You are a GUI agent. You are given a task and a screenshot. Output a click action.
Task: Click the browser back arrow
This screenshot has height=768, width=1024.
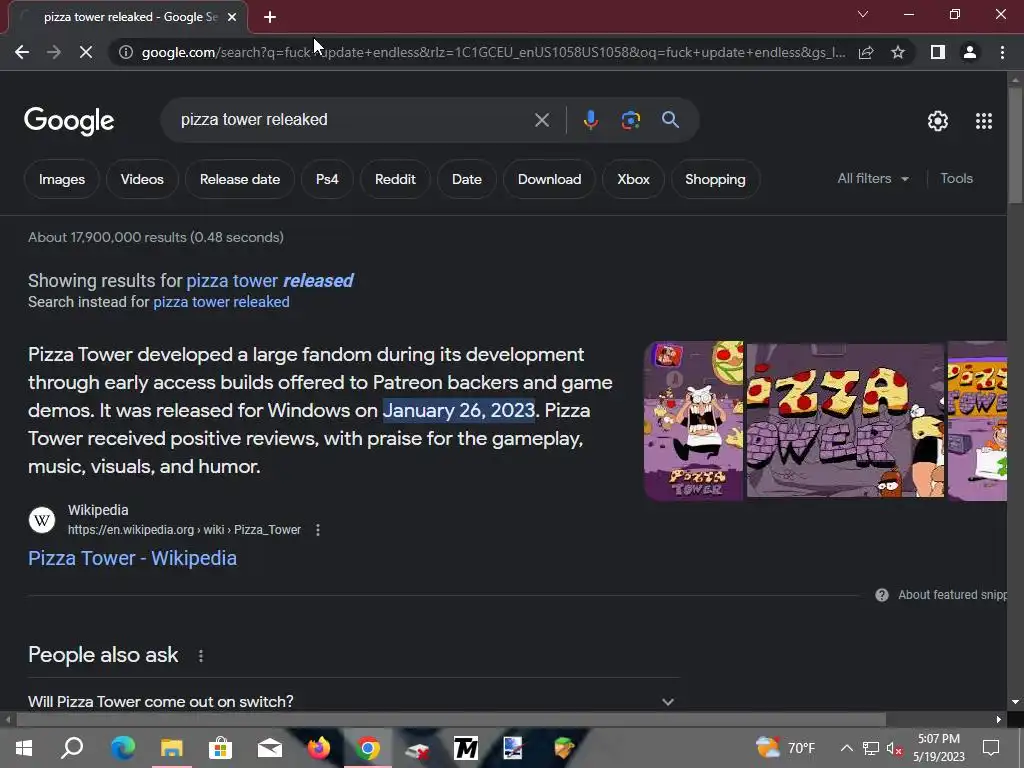point(22,52)
